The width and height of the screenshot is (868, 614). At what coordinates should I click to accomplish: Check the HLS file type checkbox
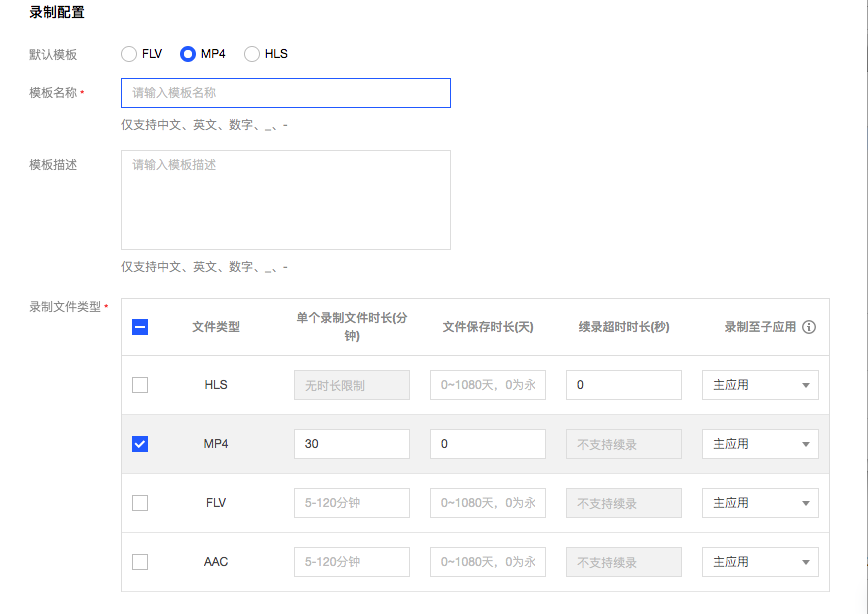pos(140,385)
